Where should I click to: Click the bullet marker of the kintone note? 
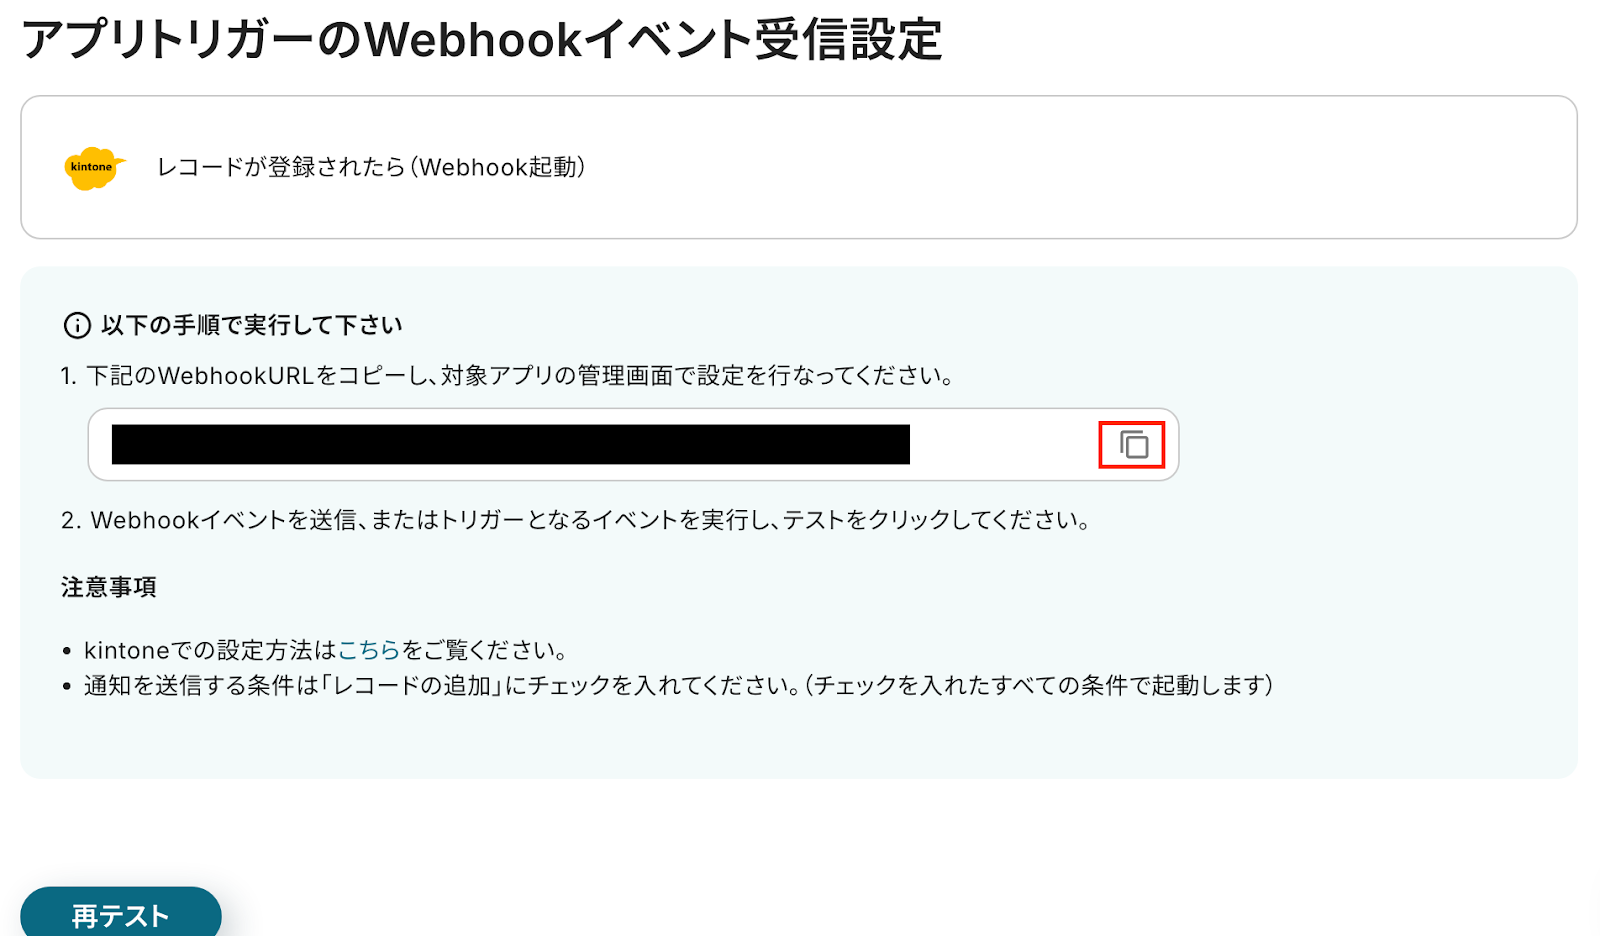(67, 651)
